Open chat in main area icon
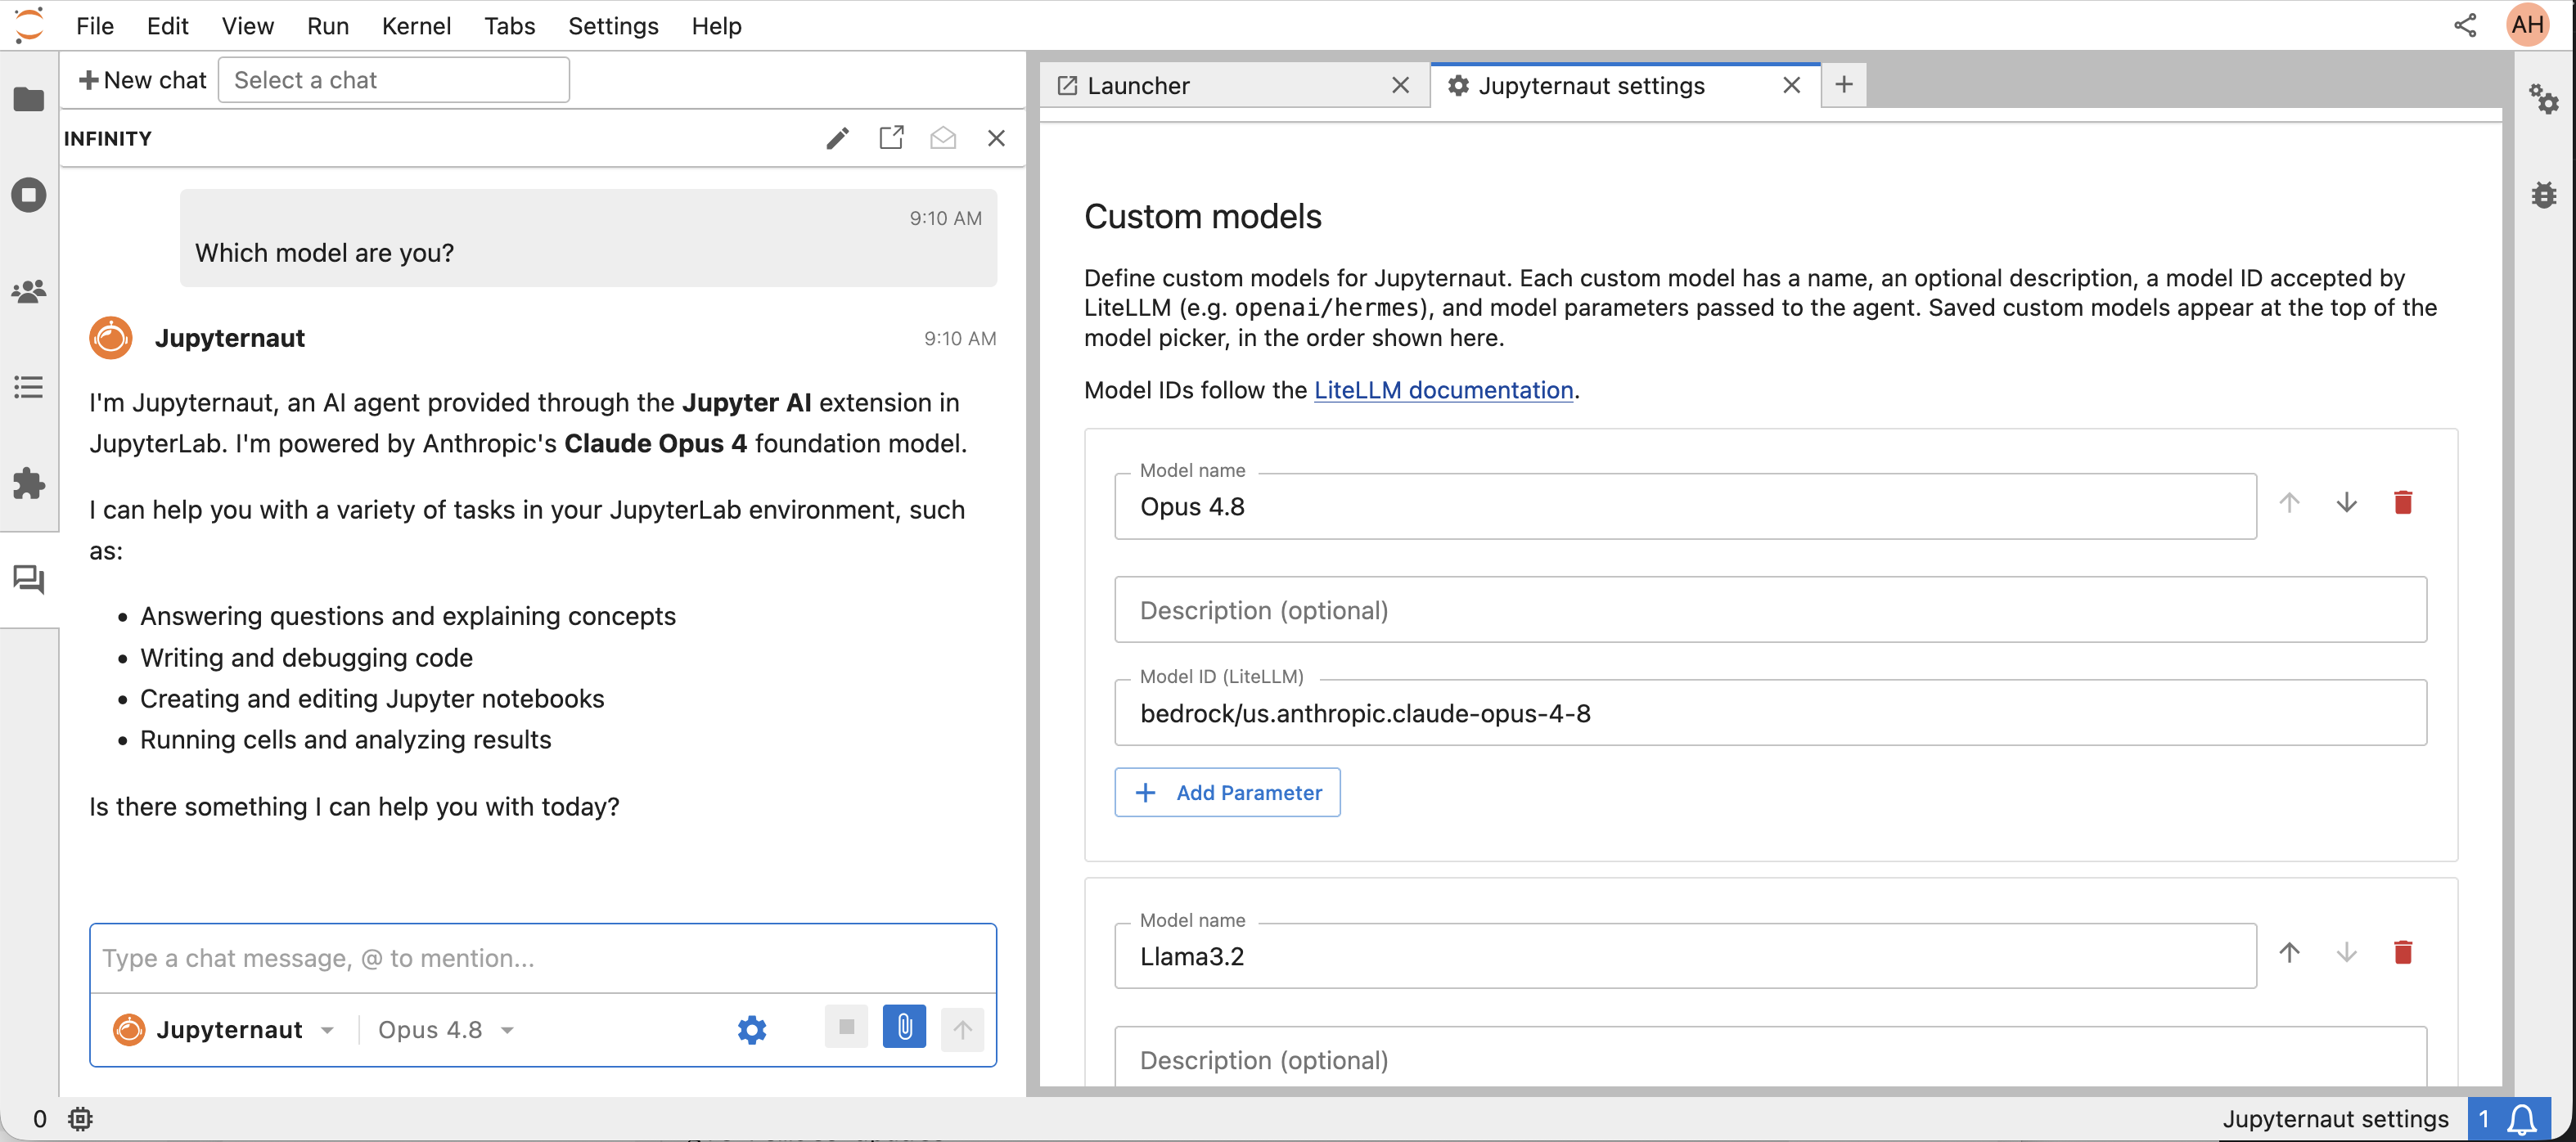Screen dimensions: 2576x1142 click(x=891, y=138)
